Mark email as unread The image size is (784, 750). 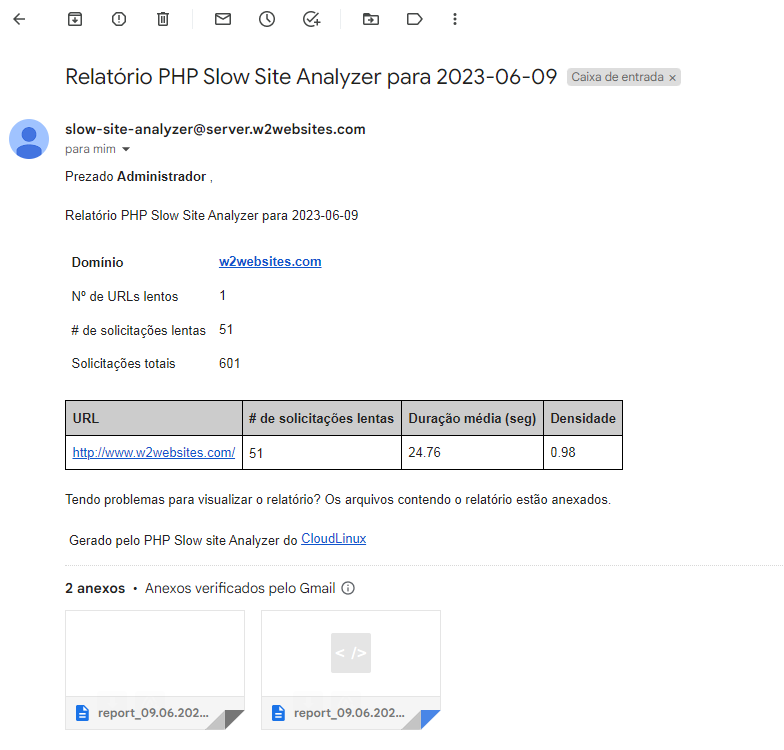(x=223, y=20)
